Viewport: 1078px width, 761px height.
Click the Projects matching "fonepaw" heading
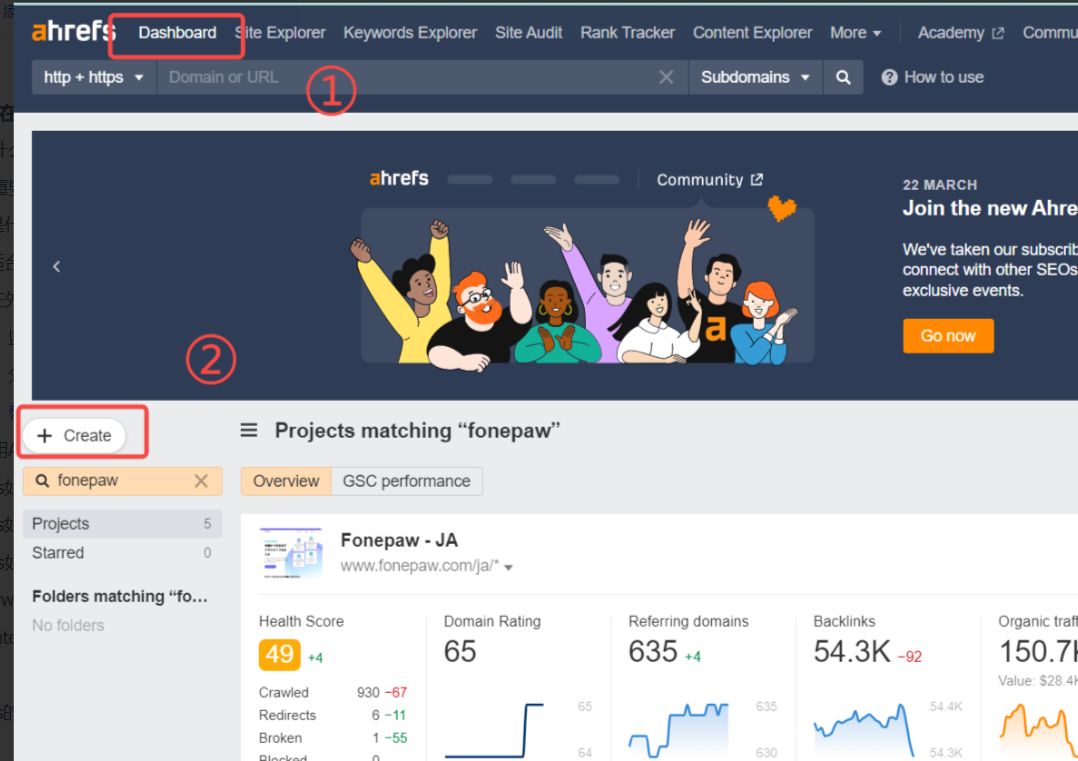(x=417, y=430)
